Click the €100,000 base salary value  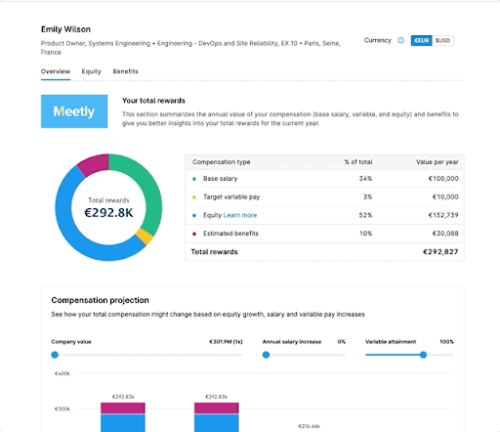[443, 179]
